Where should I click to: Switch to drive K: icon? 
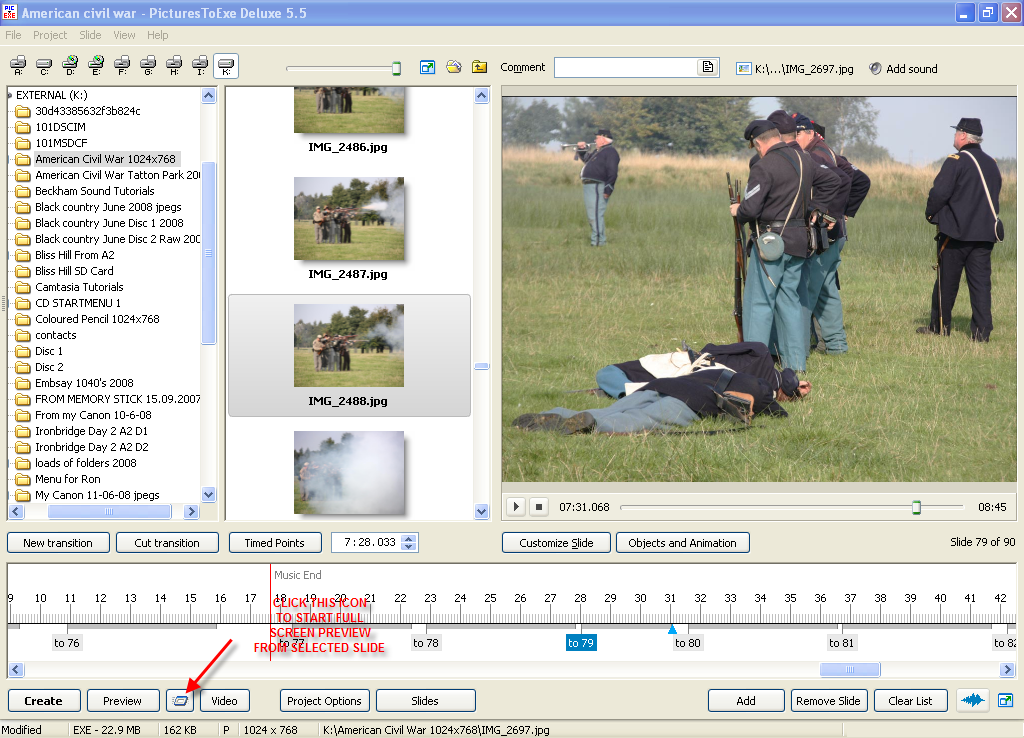(x=226, y=66)
